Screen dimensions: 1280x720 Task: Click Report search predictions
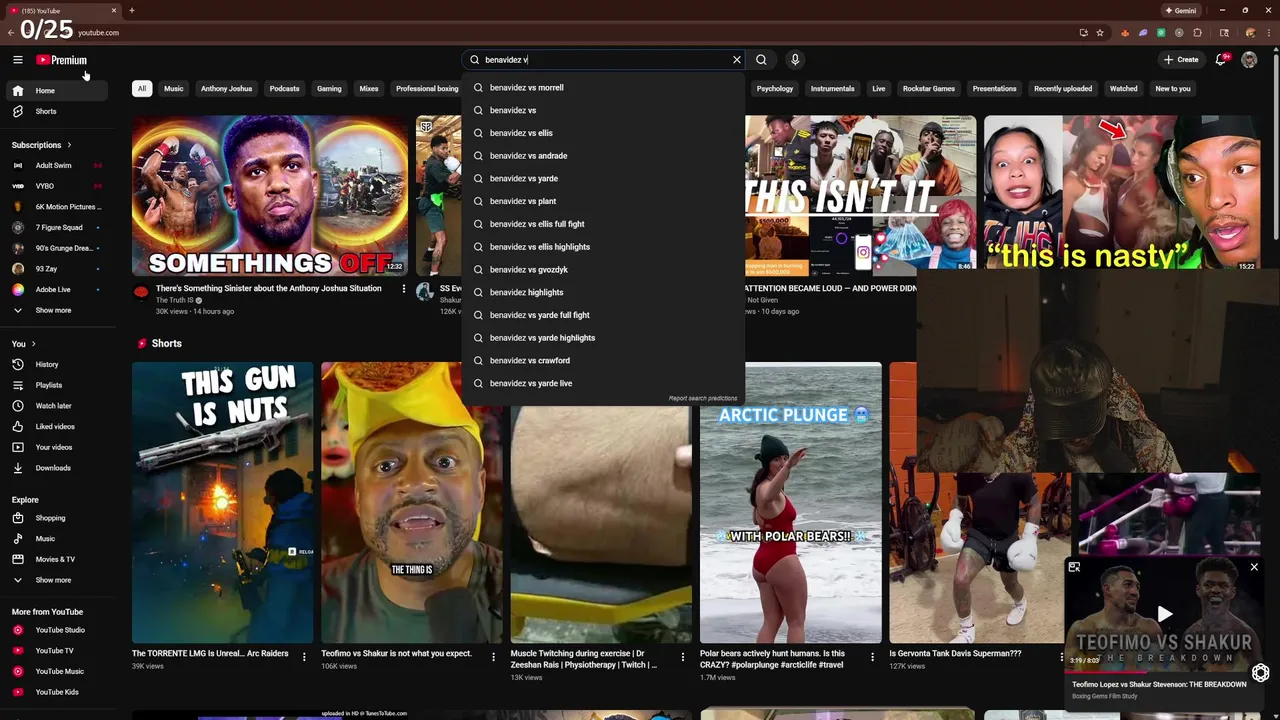[x=703, y=398]
